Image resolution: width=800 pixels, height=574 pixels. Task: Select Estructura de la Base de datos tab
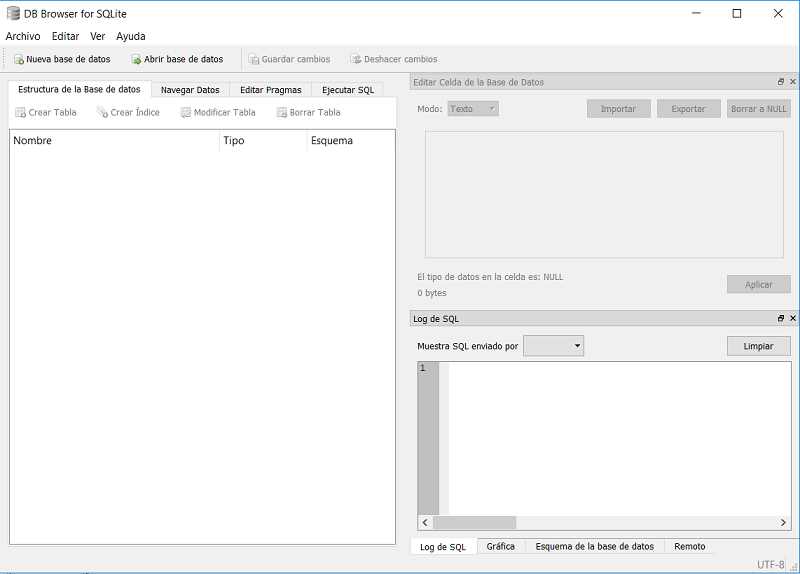coord(79,89)
